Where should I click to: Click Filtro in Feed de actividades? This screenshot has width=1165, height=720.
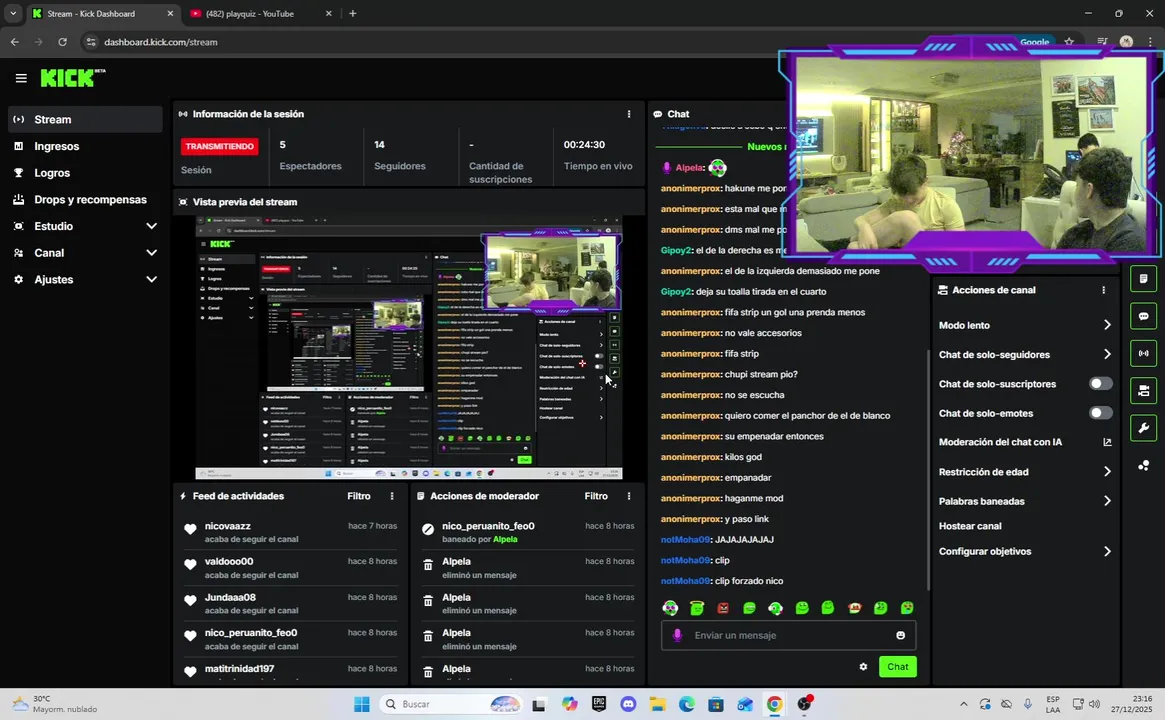pyautogui.click(x=359, y=496)
